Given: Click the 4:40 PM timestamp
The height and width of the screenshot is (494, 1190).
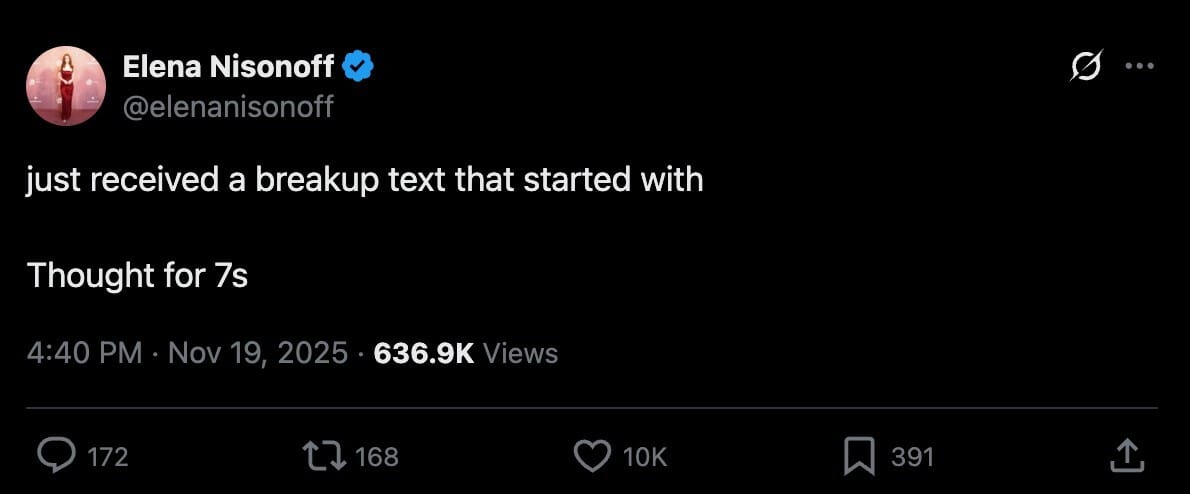Looking at the screenshot, I should (x=84, y=352).
